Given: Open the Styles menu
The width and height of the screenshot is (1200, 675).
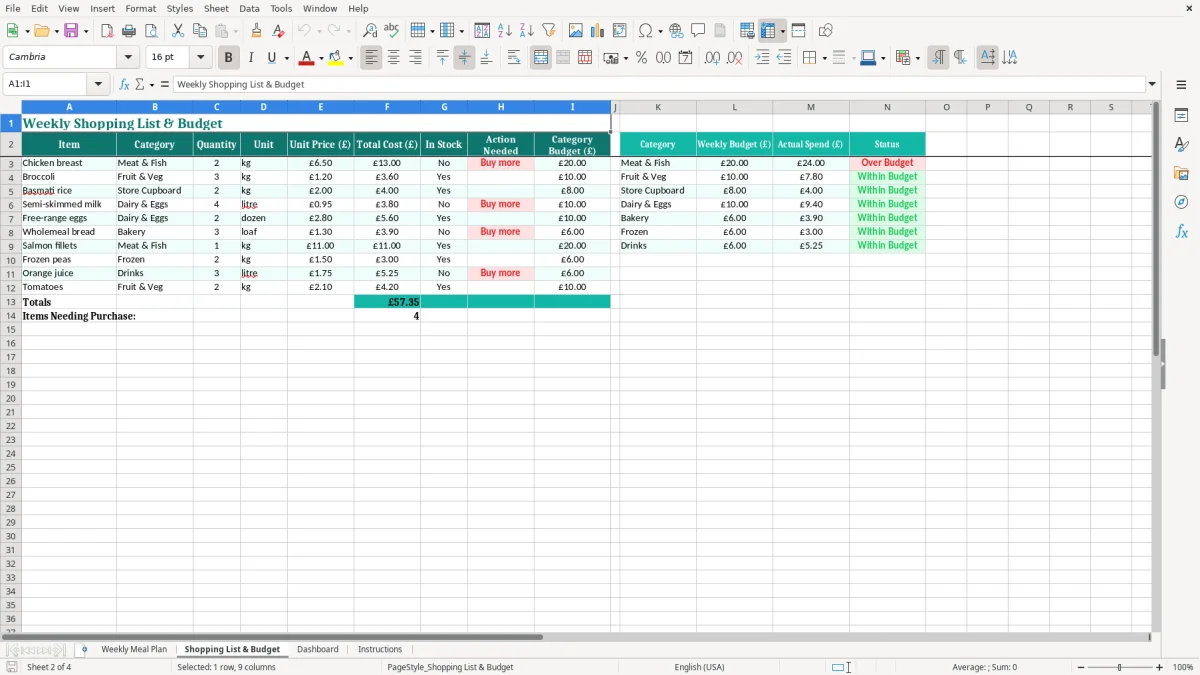Looking at the screenshot, I should pos(180,8).
